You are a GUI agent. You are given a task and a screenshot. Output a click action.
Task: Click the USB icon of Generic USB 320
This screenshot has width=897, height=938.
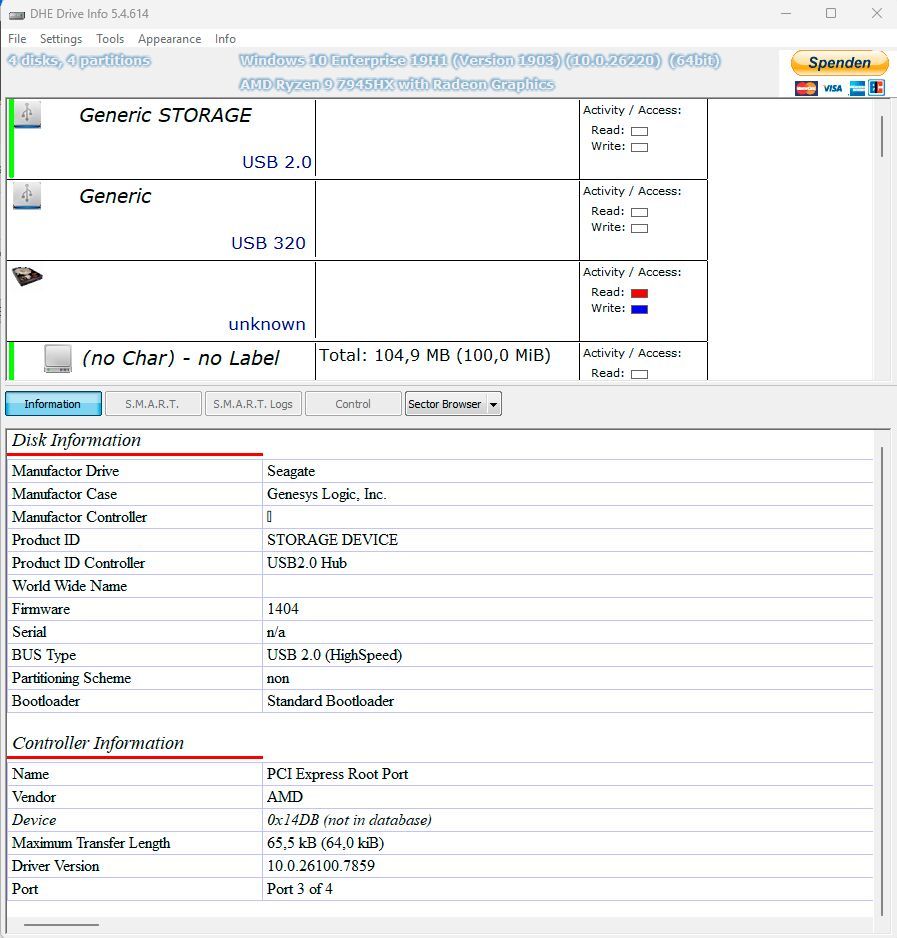[27, 195]
